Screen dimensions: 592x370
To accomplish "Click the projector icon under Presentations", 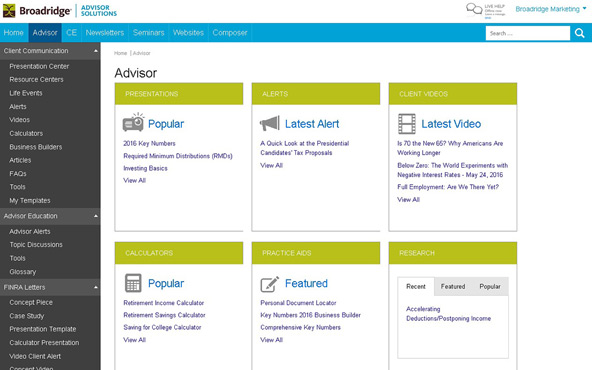I will coord(133,122).
